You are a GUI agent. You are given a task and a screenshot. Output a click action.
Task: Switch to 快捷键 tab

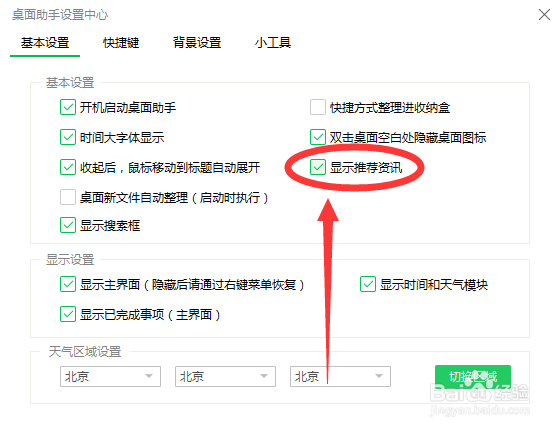pyautogui.click(x=121, y=43)
